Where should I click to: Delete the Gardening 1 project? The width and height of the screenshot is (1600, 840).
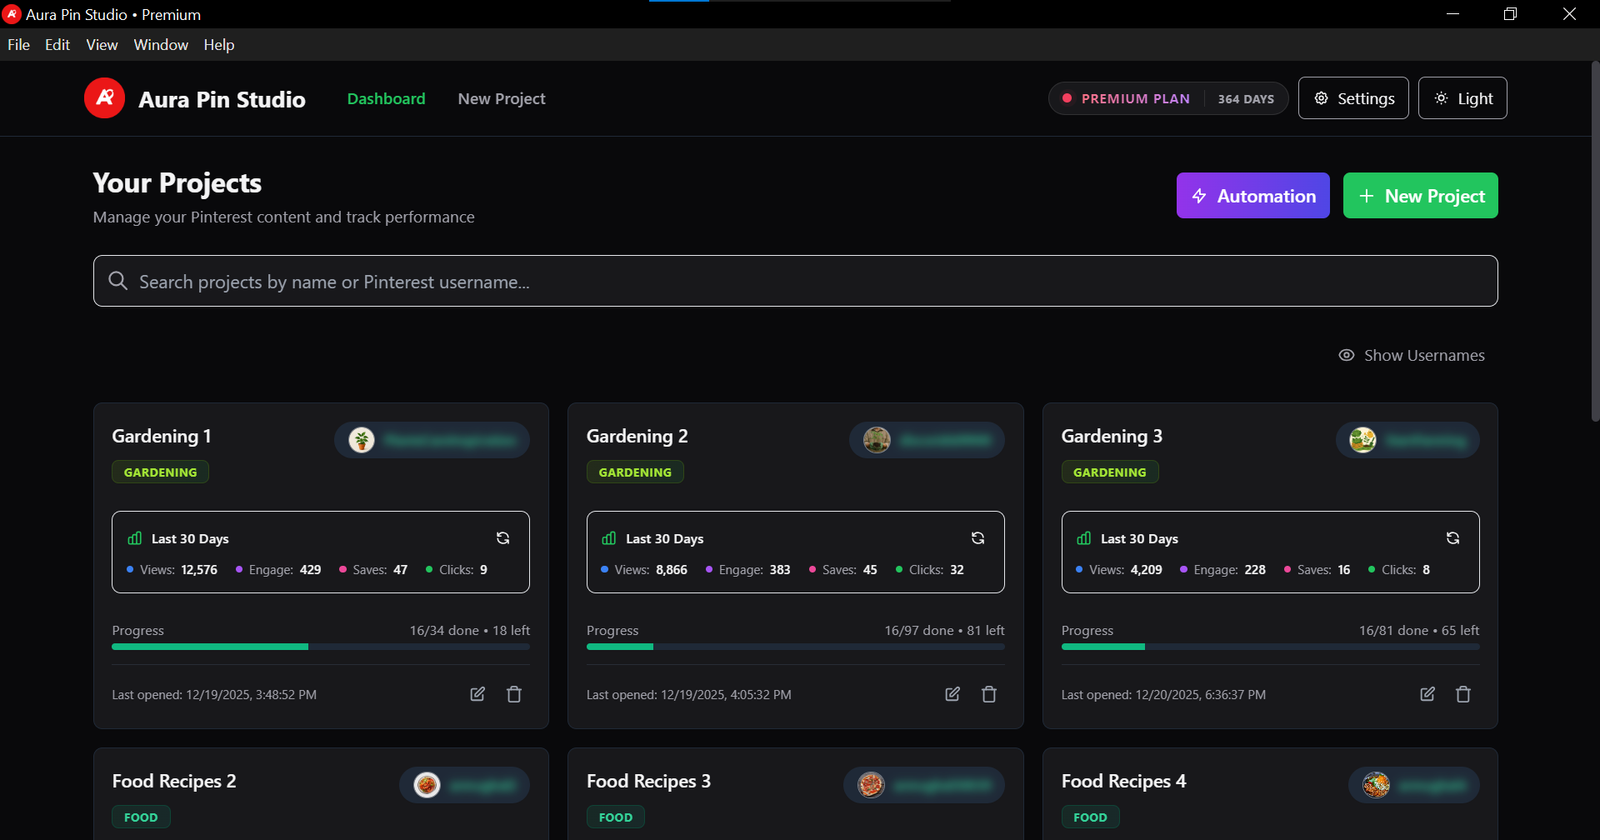[514, 694]
